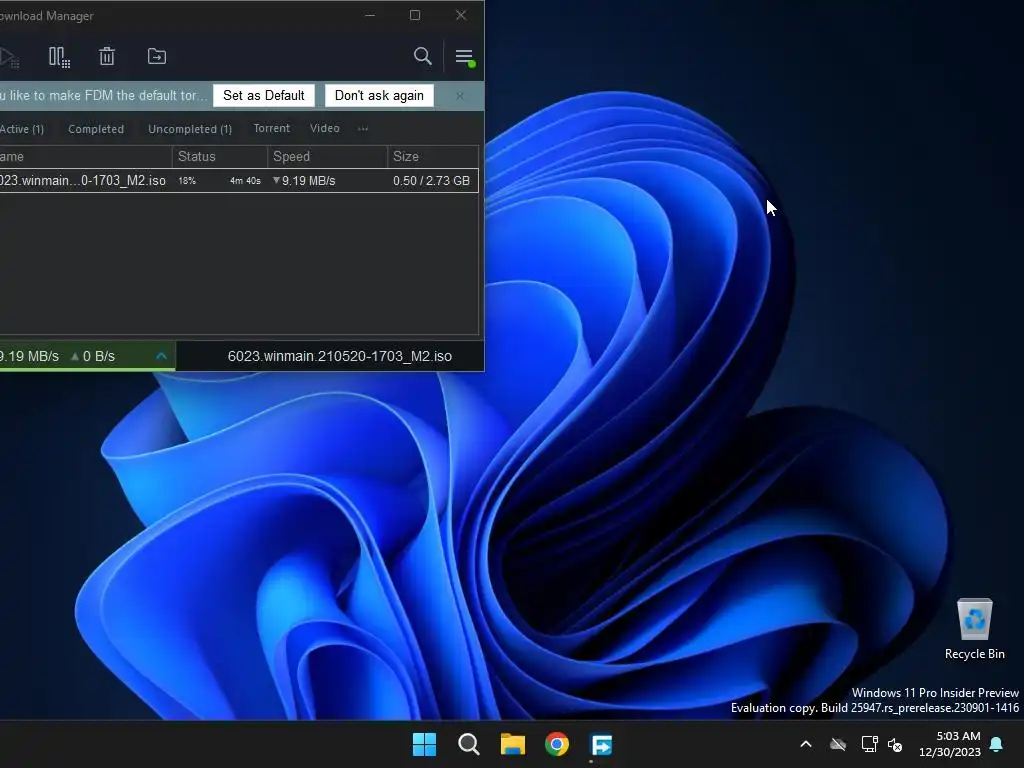Open the clock showing 5:03 AM
Screen dimensions: 1024x768
(950, 744)
